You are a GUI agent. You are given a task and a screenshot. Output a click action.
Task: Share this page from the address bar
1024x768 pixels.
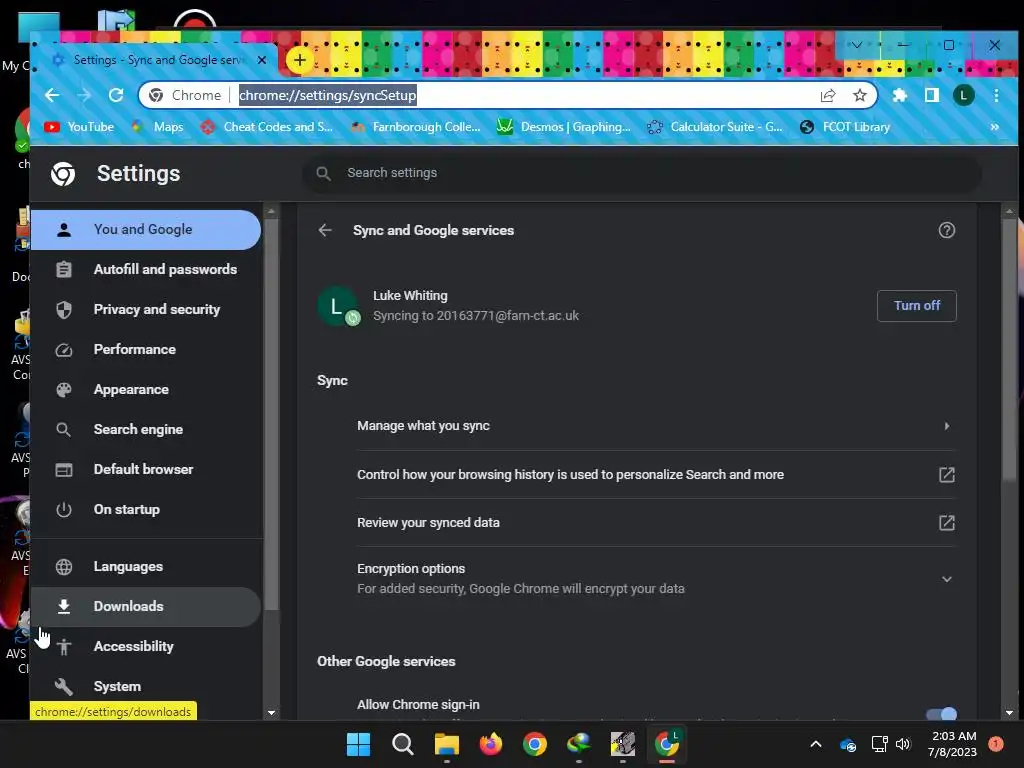click(x=827, y=95)
